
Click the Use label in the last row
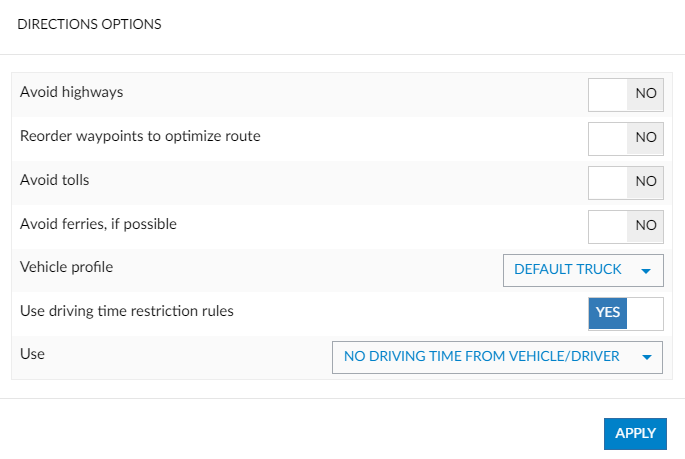(x=33, y=354)
